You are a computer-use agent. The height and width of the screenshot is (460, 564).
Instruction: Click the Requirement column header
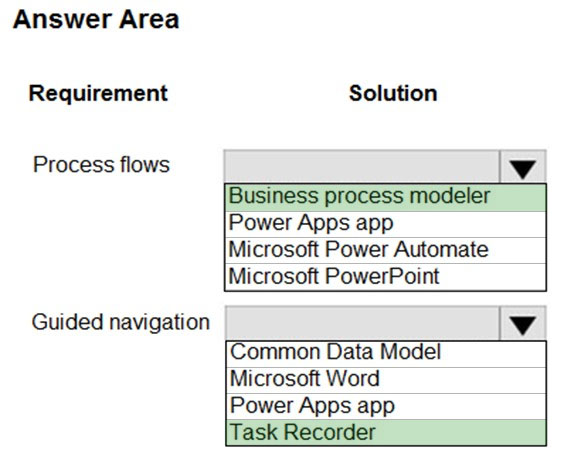[x=98, y=93]
